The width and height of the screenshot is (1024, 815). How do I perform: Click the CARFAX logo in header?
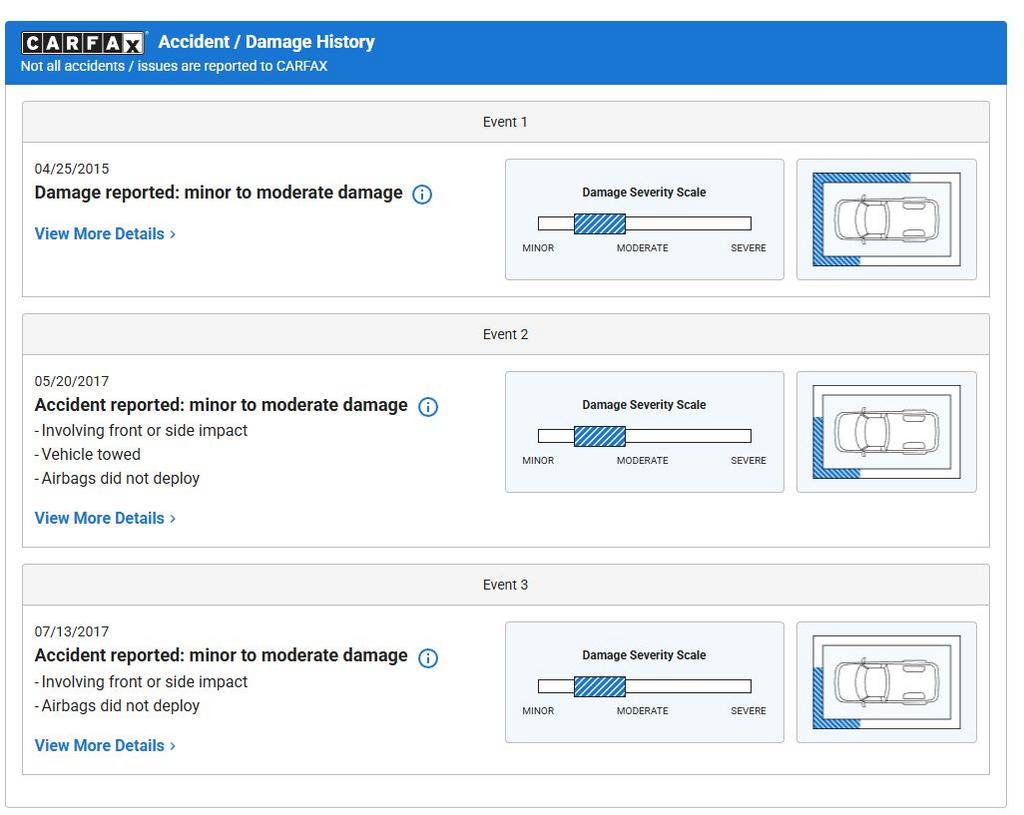click(x=84, y=42)
